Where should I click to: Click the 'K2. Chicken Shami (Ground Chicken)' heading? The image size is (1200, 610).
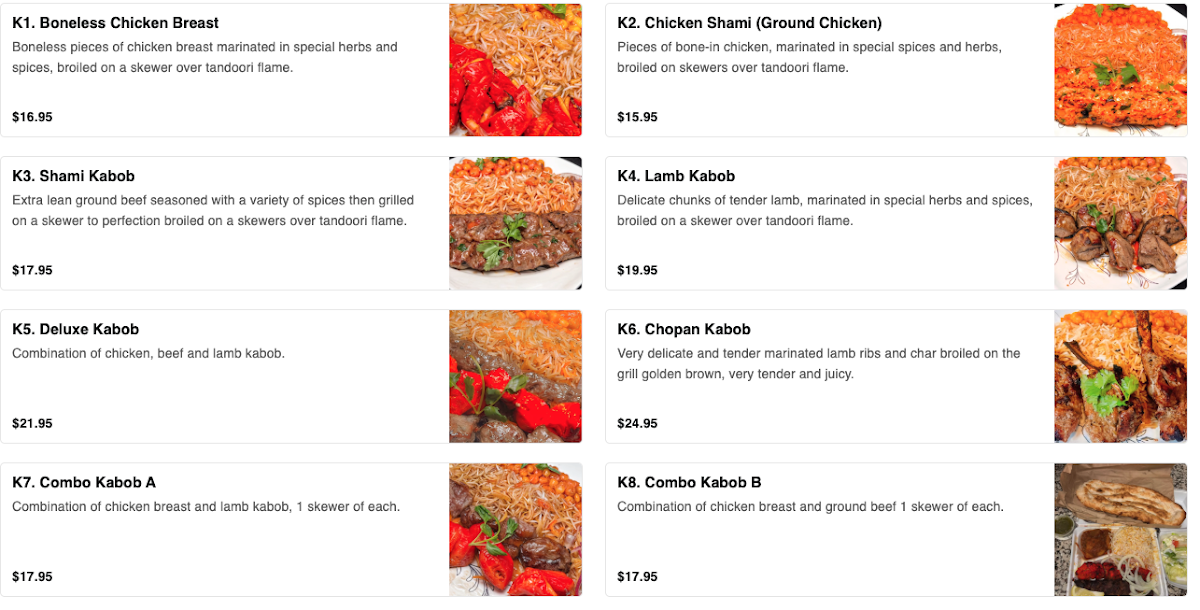tap(749, 23)
